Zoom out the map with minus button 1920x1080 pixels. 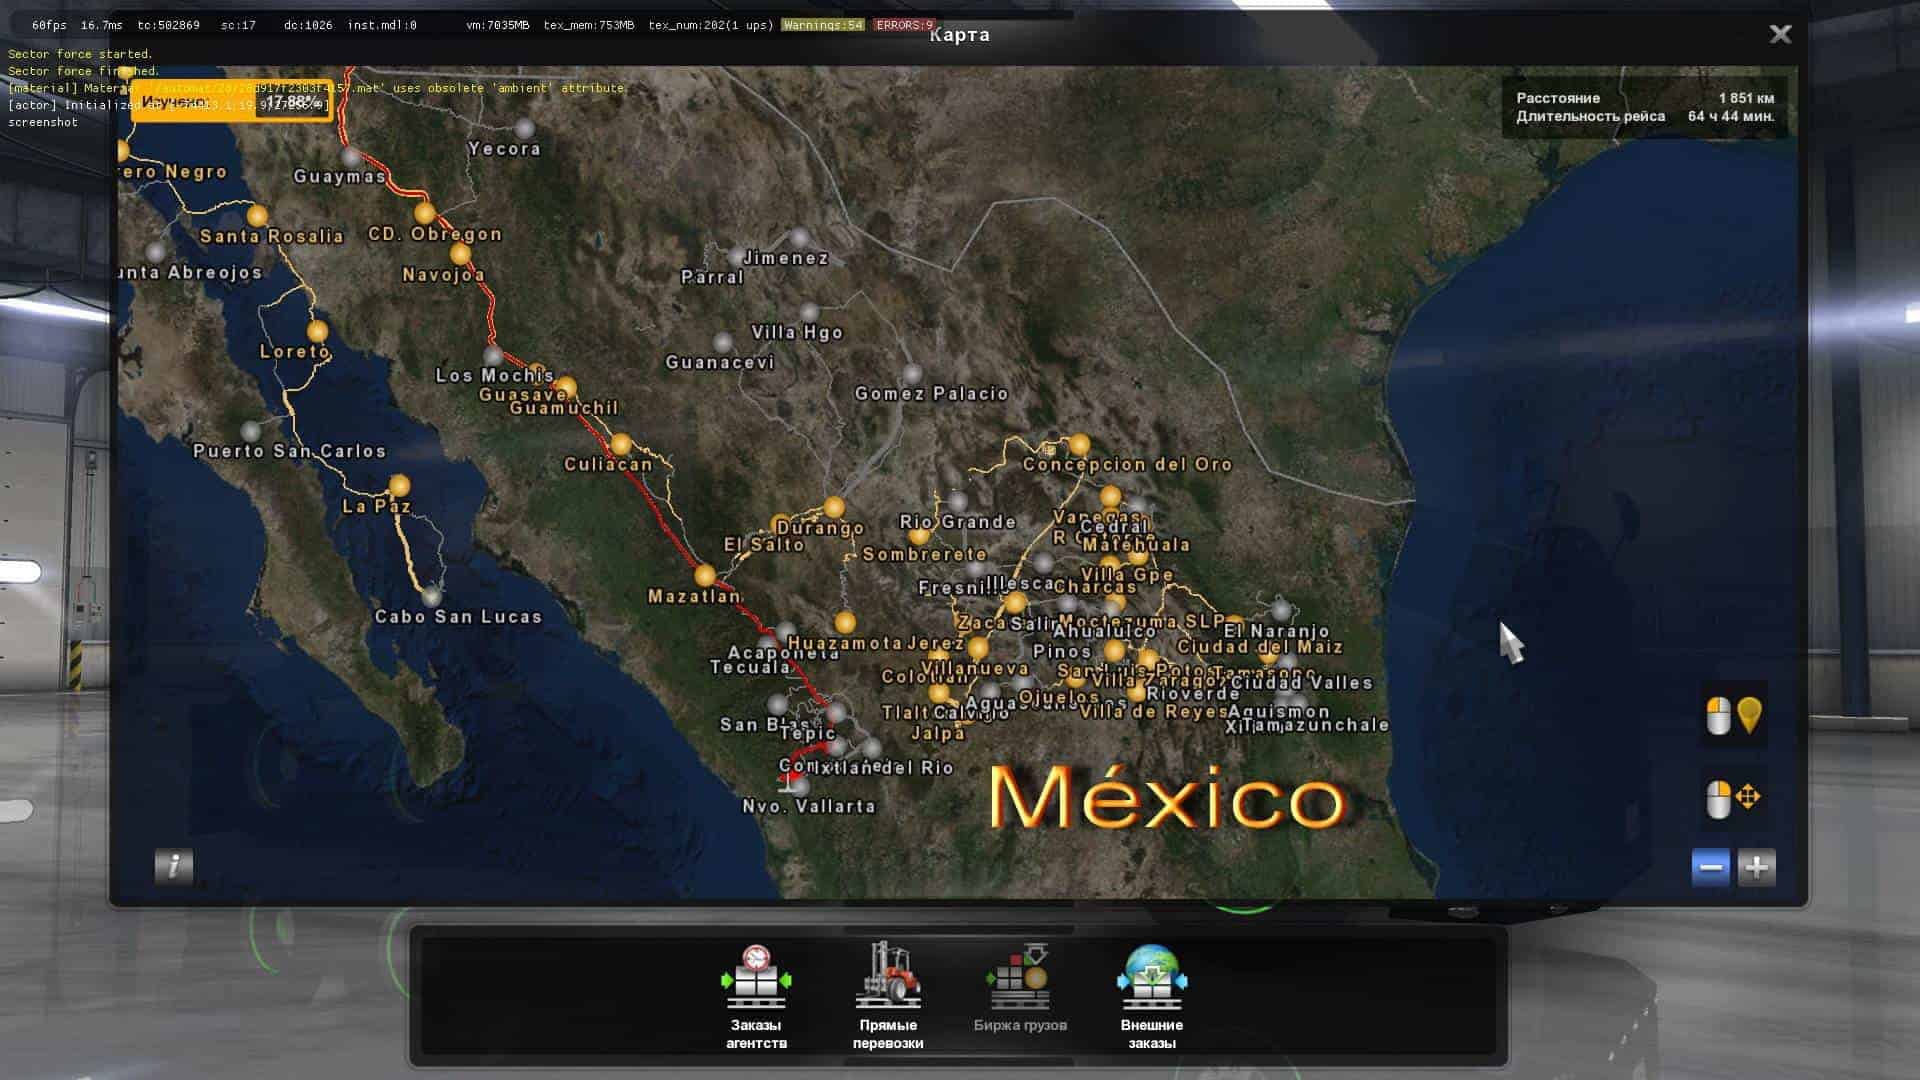[1710, 867]
